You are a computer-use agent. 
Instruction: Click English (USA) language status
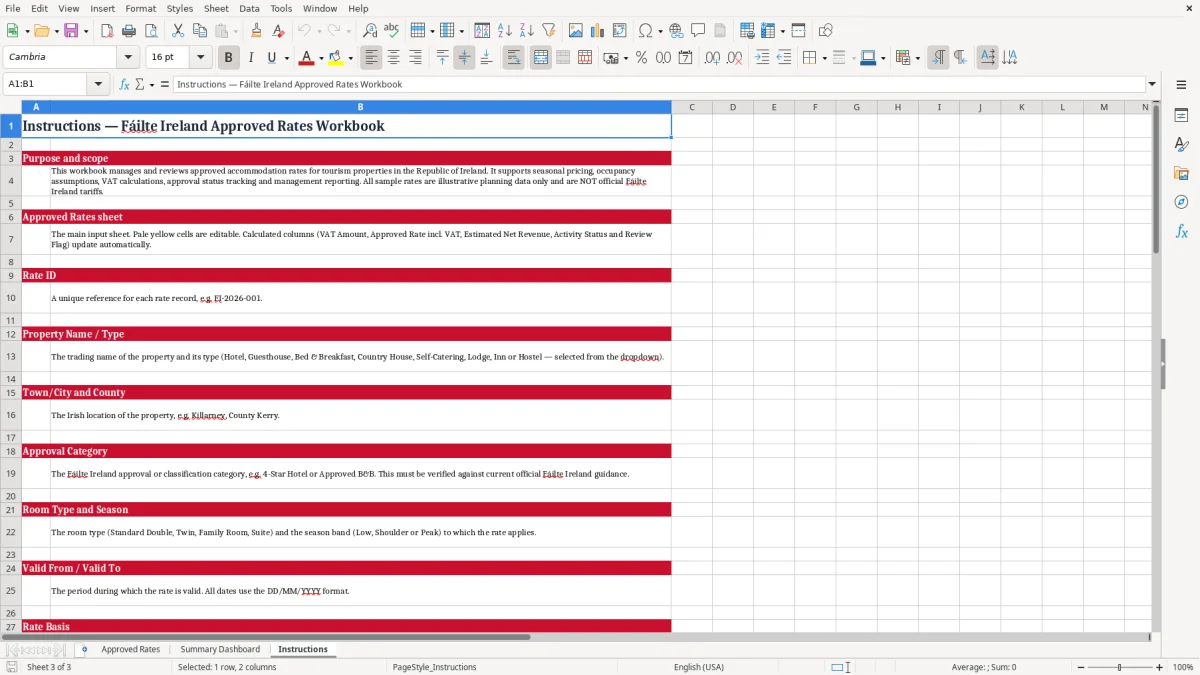pyautogui.click(x=699, y=667)
